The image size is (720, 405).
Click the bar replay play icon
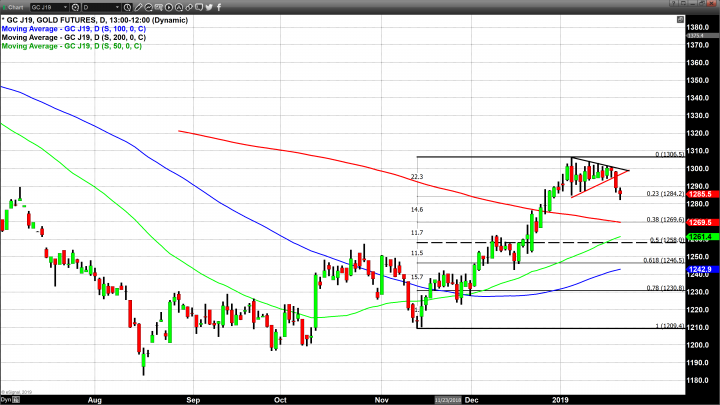pos(169,7)
